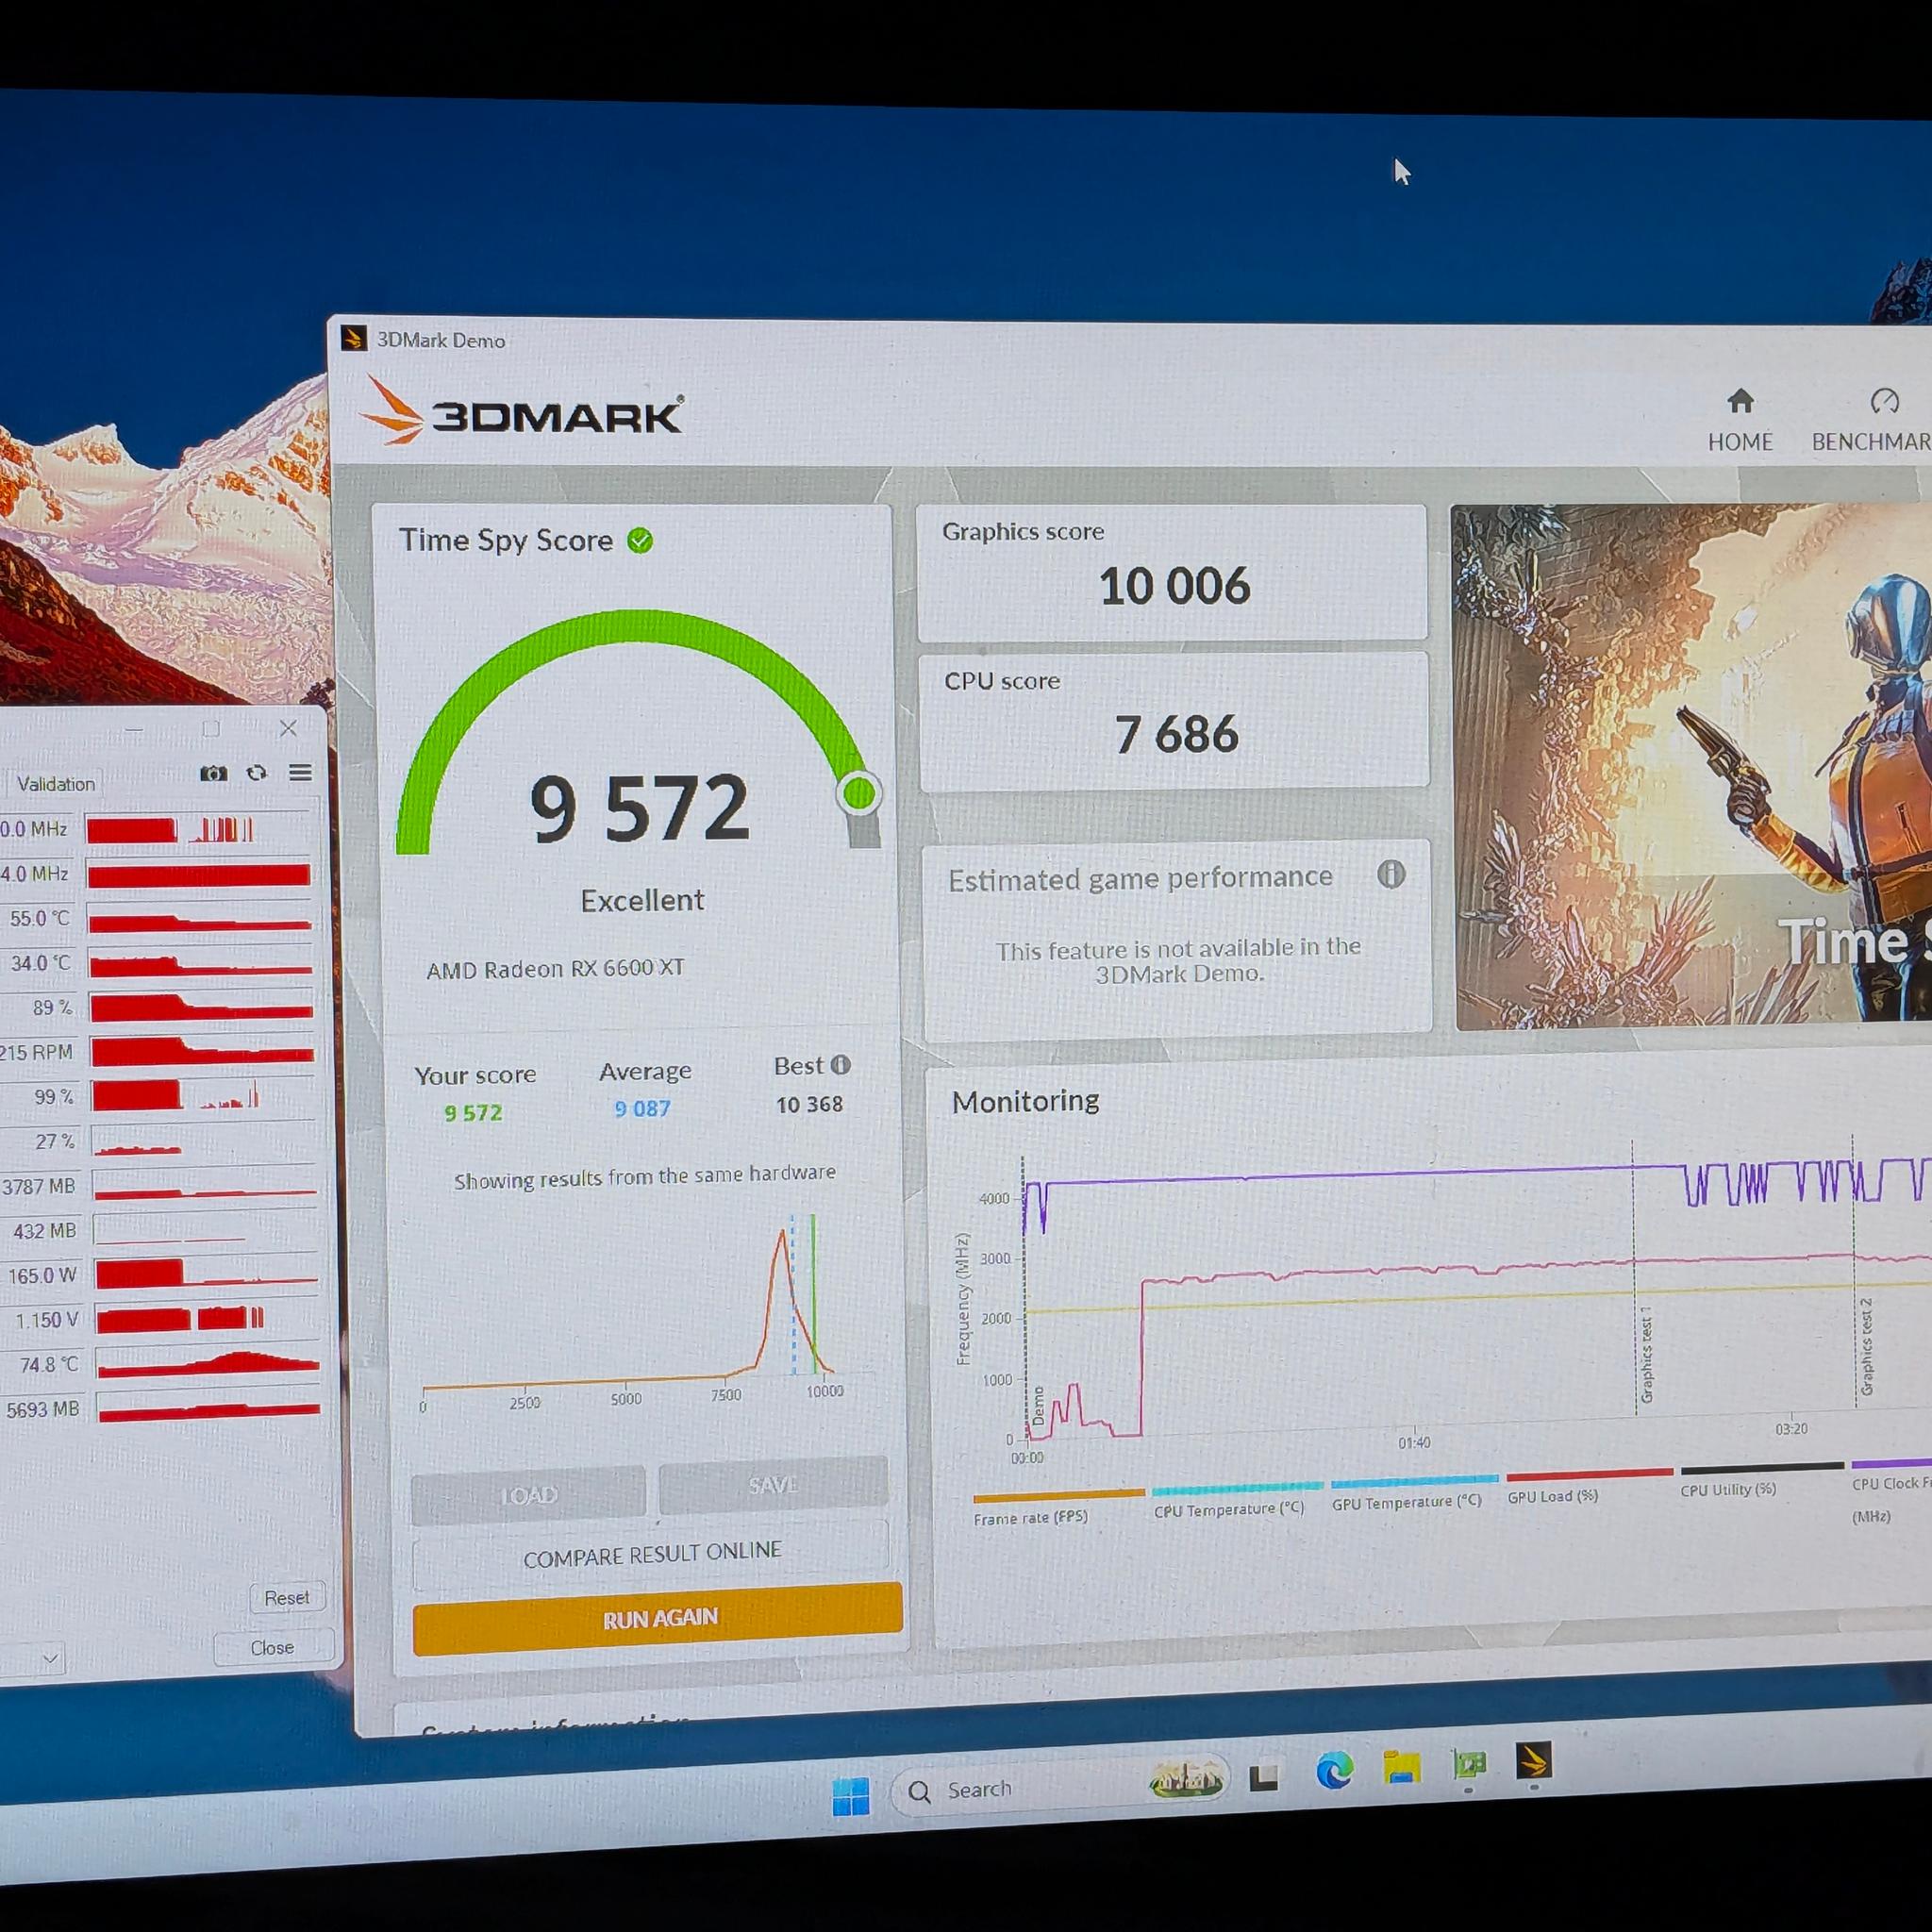Image resolution: width=1932 pixels, height=1932 pixels.
Task: Close the sensor window with the X
Action: [288, 728]
